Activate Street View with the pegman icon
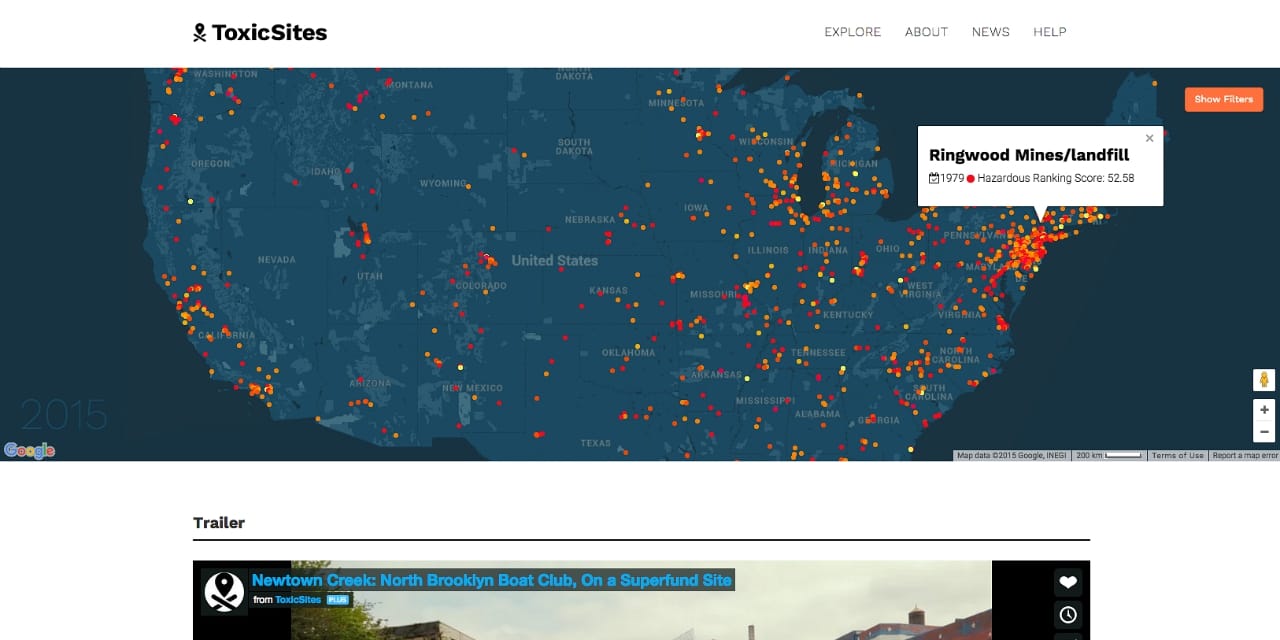The width and height of the screenshot is (1280, 640). pos(1262,380)
